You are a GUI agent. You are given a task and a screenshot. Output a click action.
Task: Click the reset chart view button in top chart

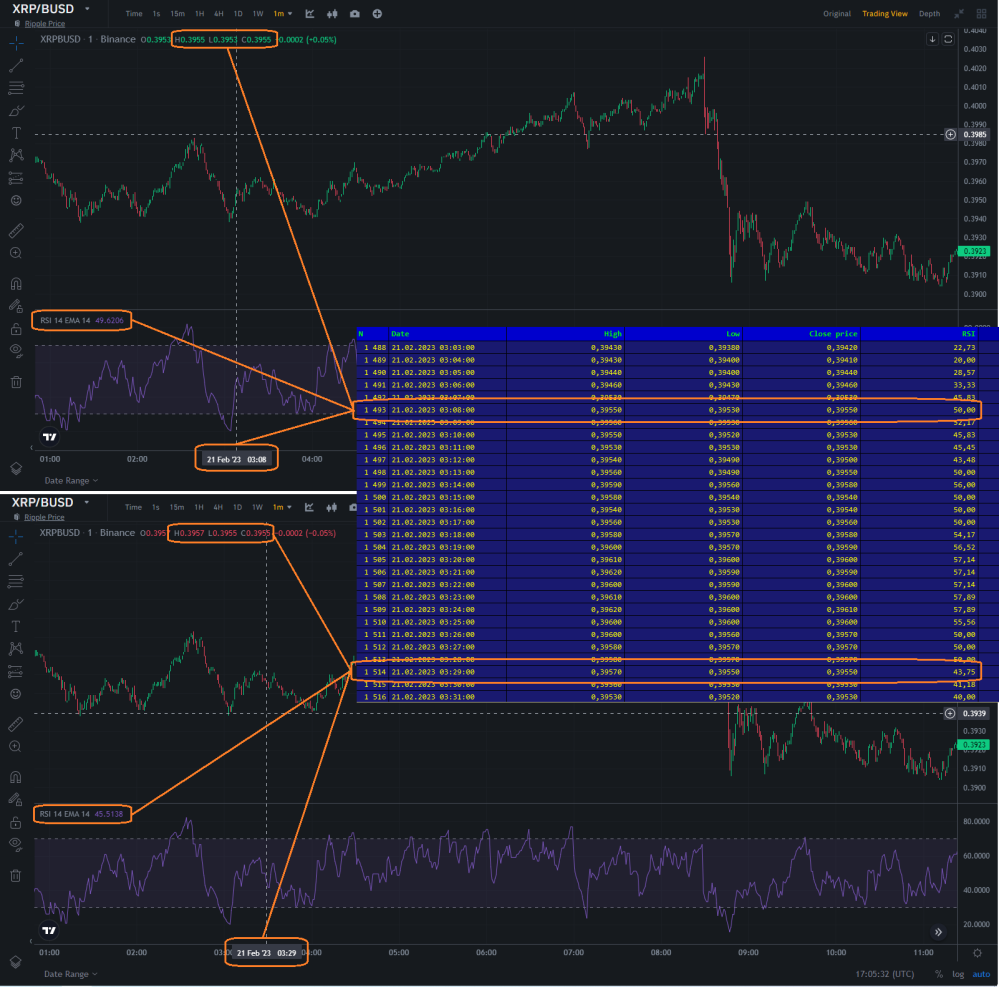[948, 39]
